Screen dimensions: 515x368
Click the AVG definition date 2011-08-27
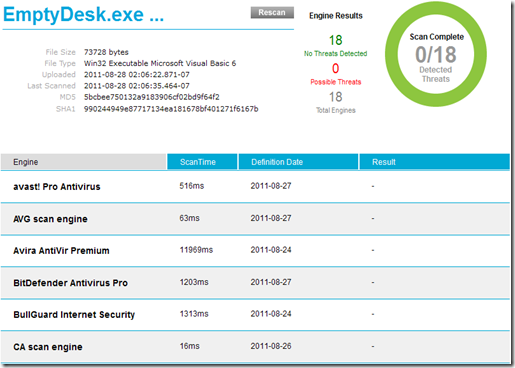coord(271,218)
